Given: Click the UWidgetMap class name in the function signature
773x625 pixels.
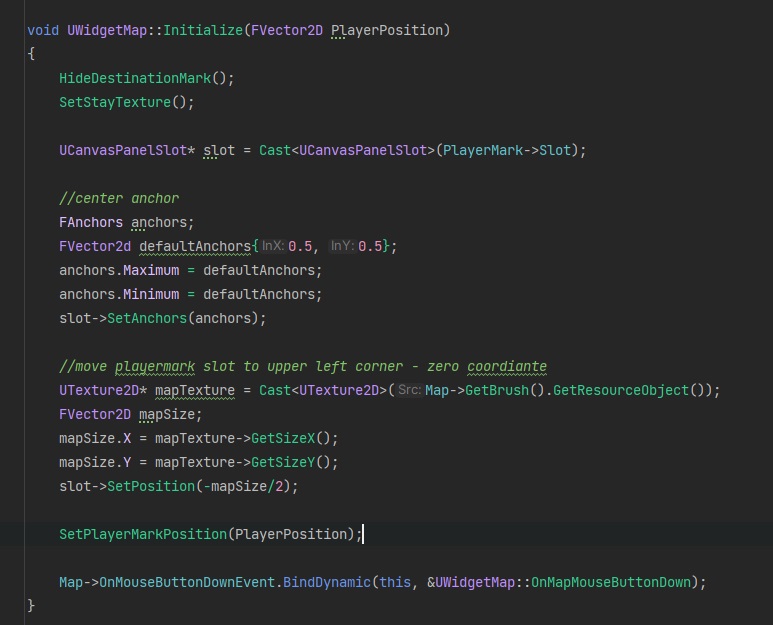Looking at the screenshot, I should 107,31.
